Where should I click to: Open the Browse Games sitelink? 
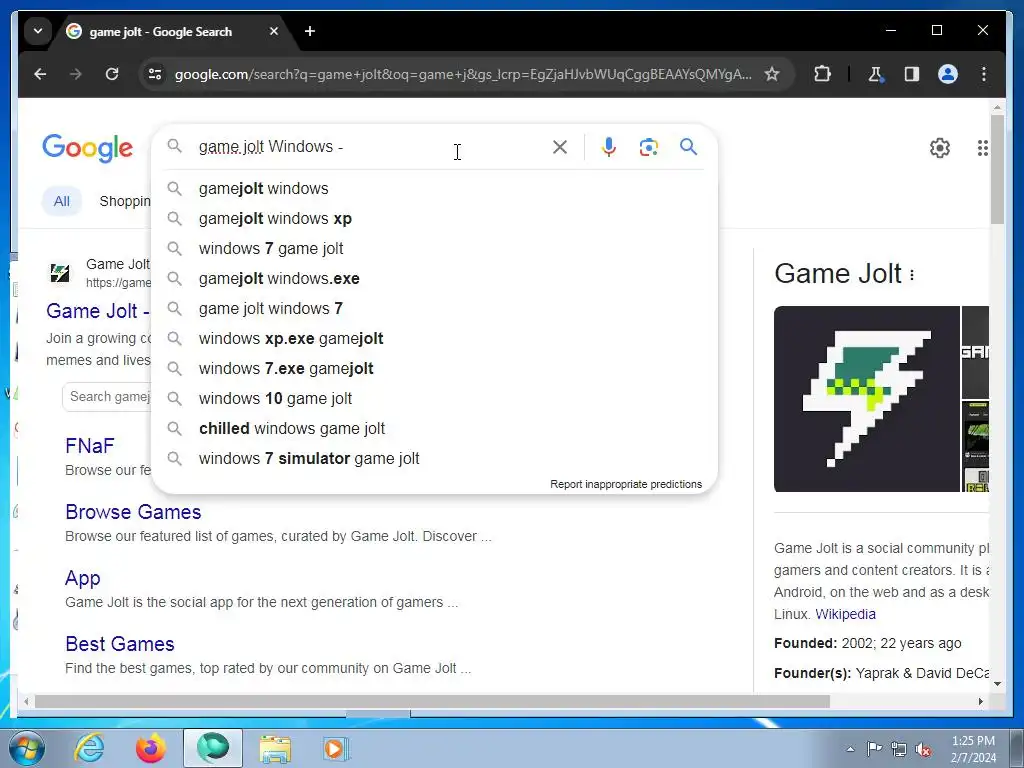coord(133,512)
